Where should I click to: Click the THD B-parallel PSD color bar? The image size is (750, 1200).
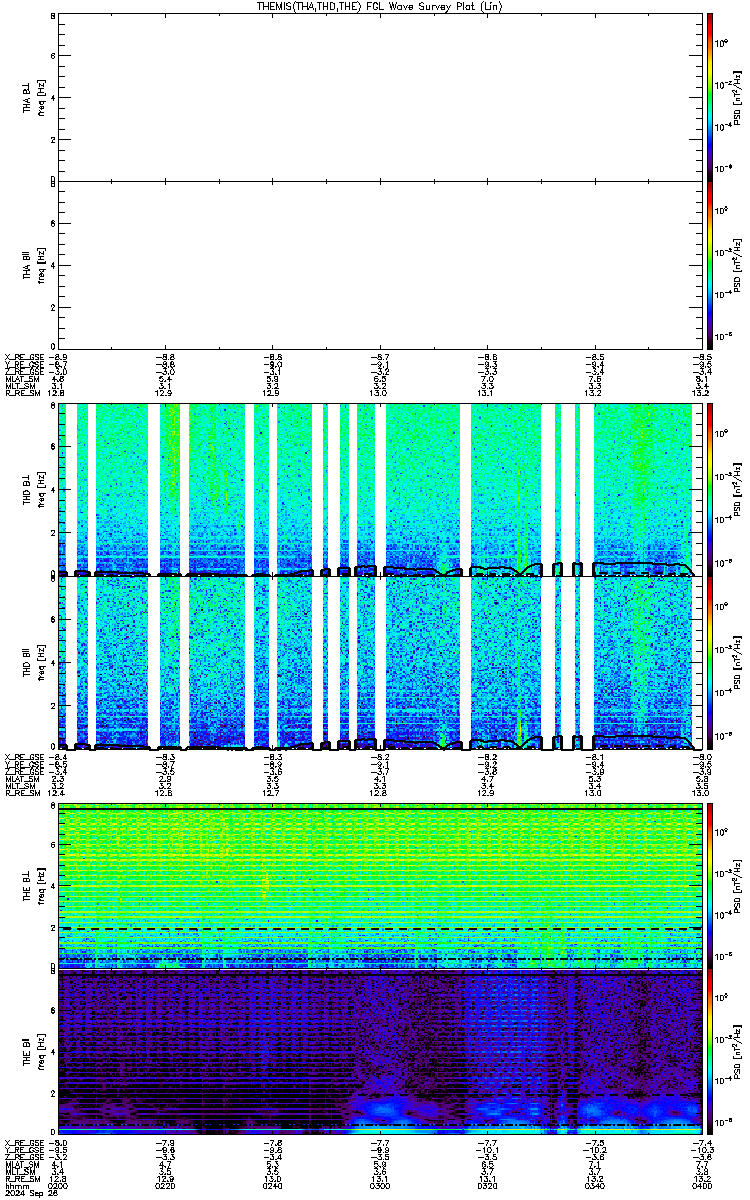[709, 662]
